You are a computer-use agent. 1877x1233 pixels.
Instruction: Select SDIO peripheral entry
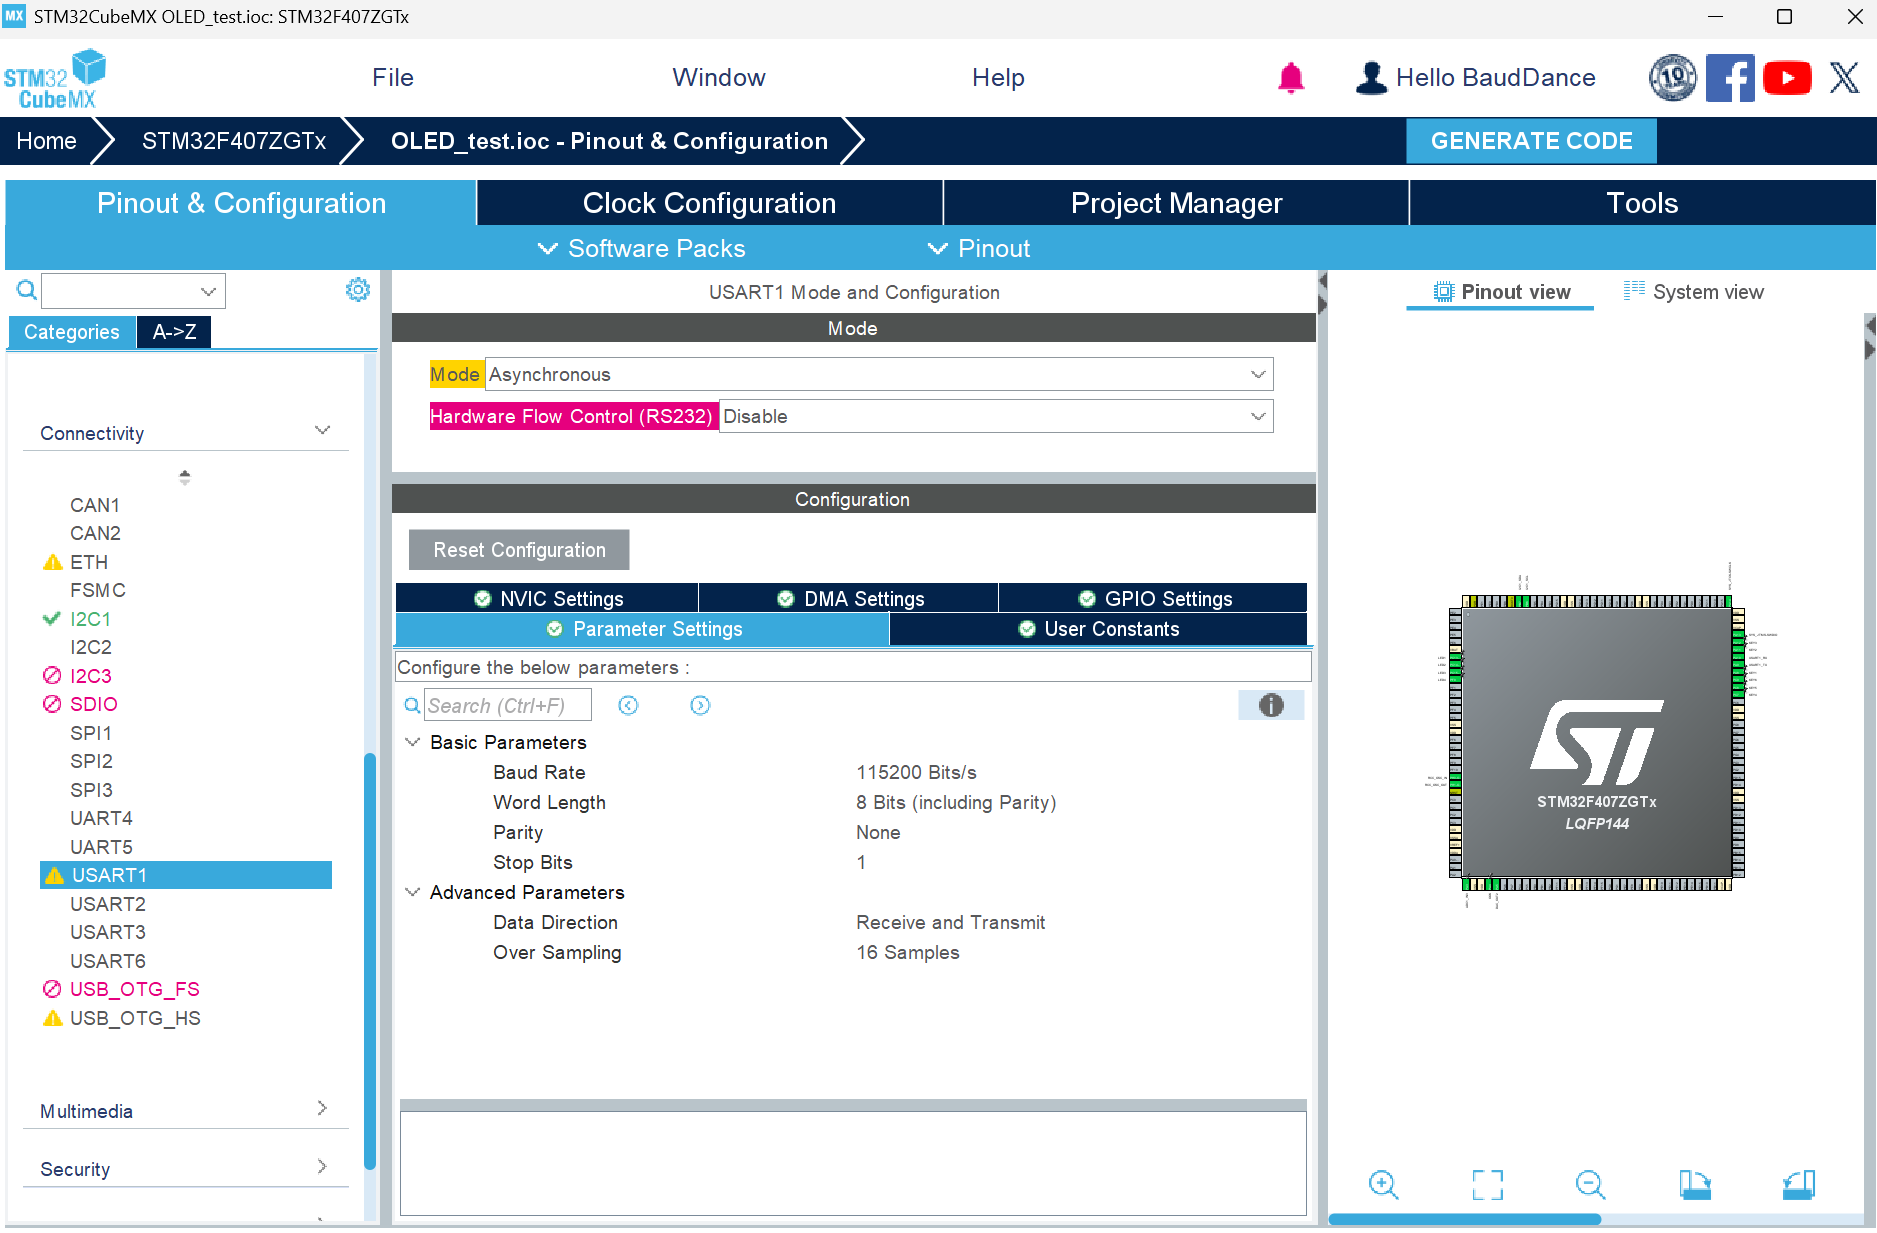click(x=94, y=704)
